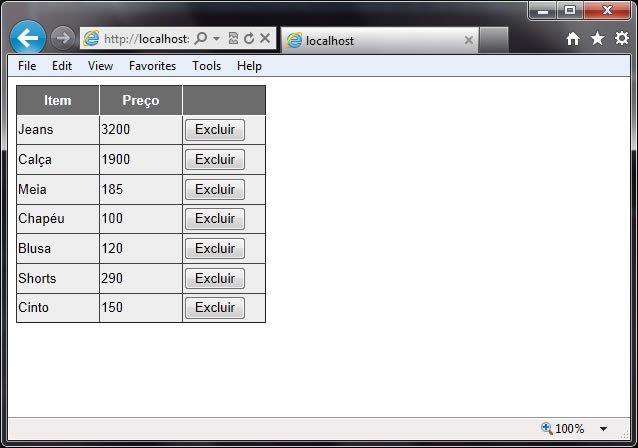The width and height of the screenshot is (638, 448).
Task: Open the Tools menu
Action: tap(206, 66)
